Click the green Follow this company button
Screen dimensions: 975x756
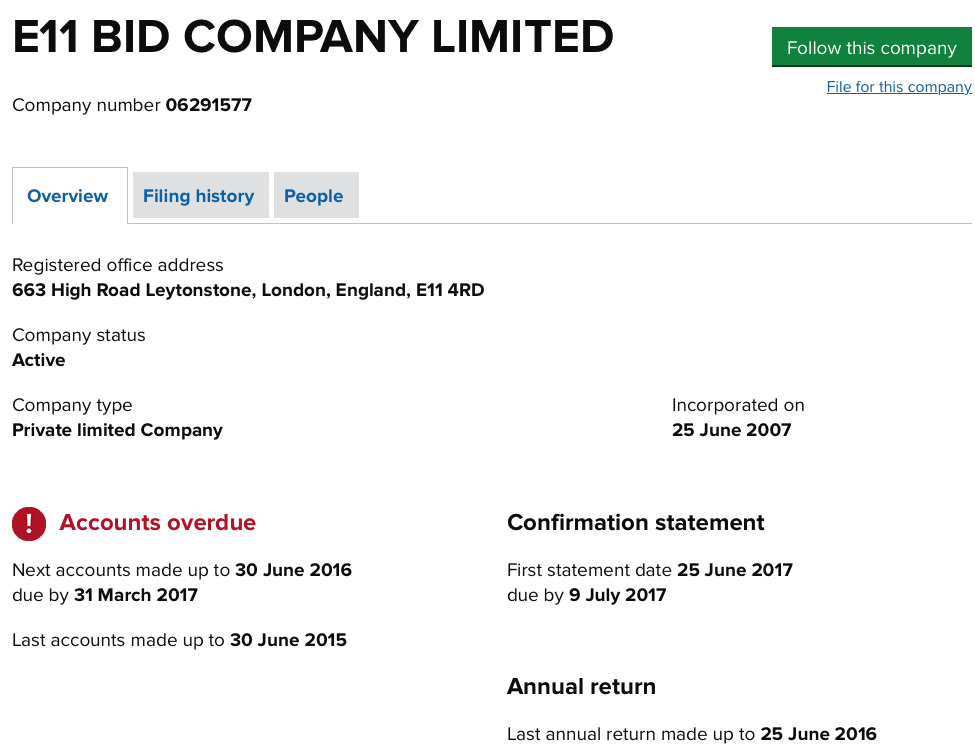pos(871,47)
